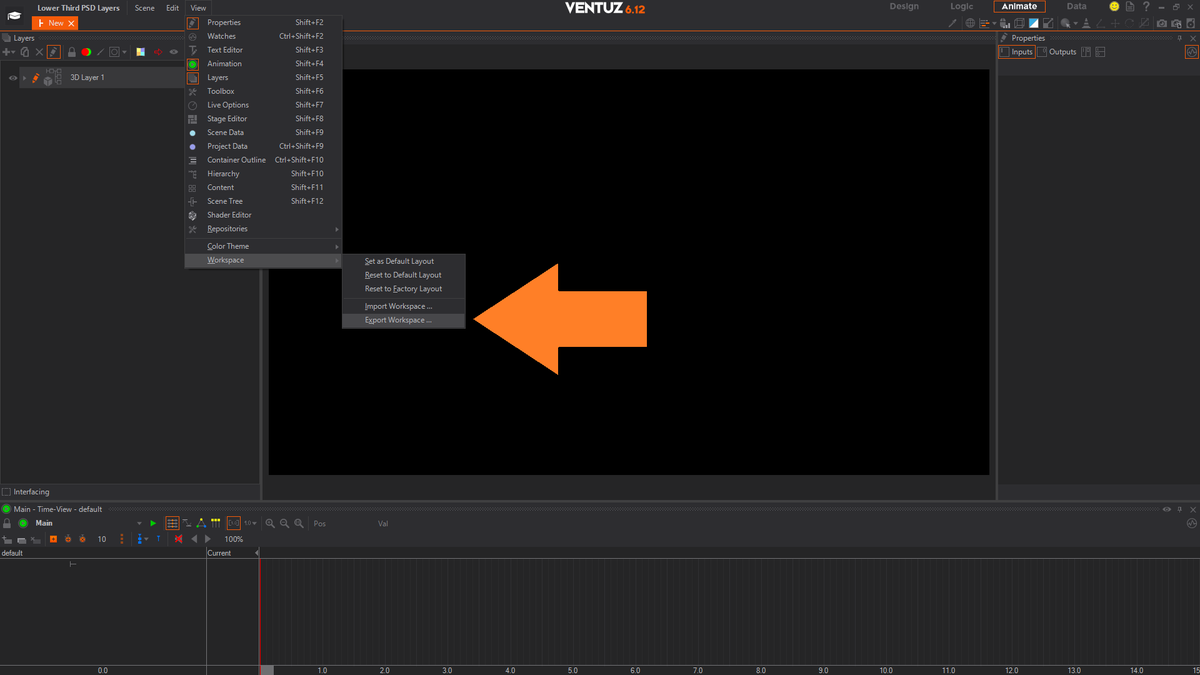Click the blue-white diagonal square icon
The width and height of the screenshot is (1200, 675).
coord(1034,23)
